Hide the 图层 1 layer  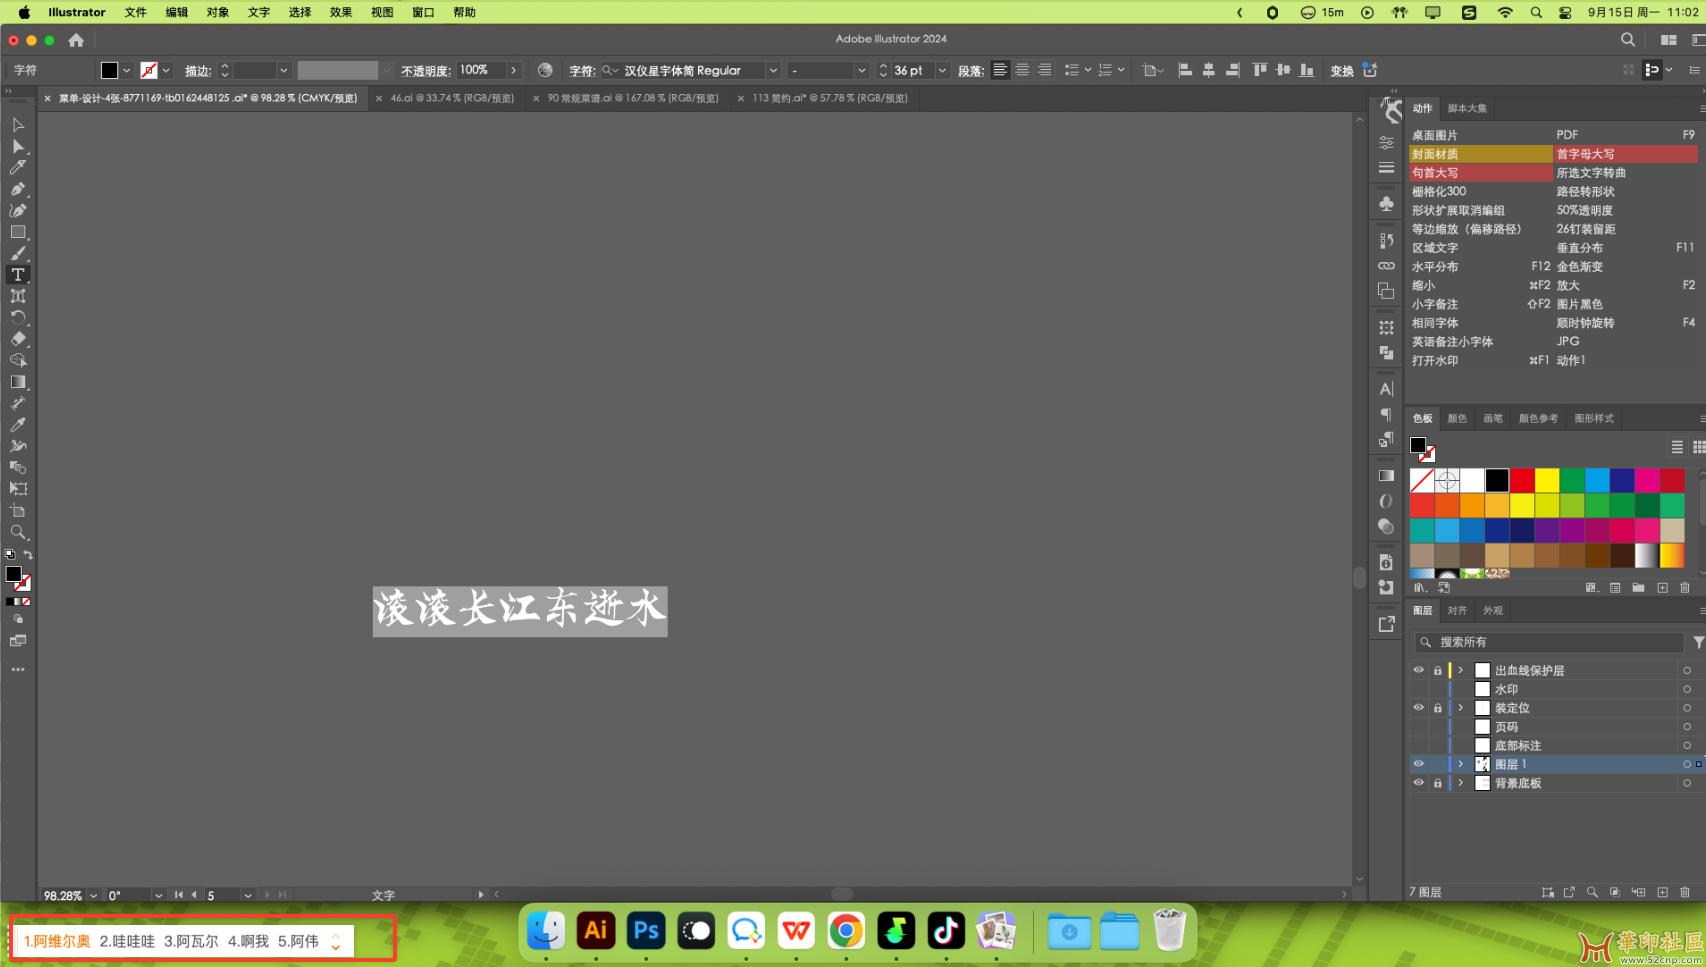coord(1418,764)
